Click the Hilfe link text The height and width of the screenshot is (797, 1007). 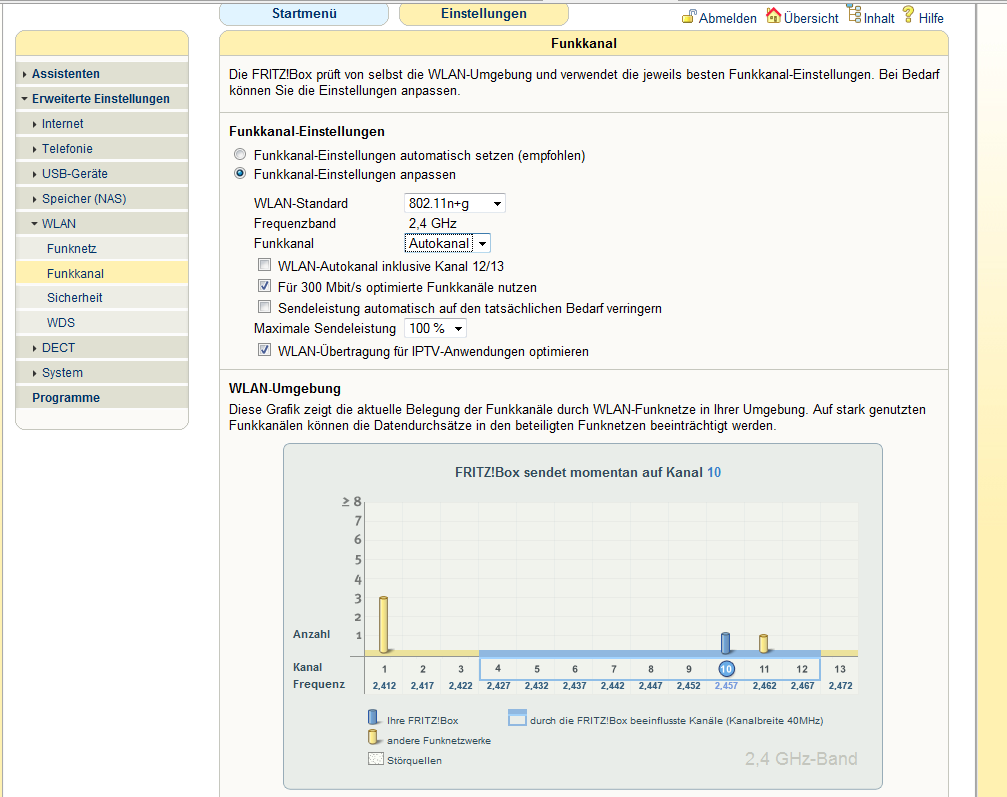(x=931, y=19)
